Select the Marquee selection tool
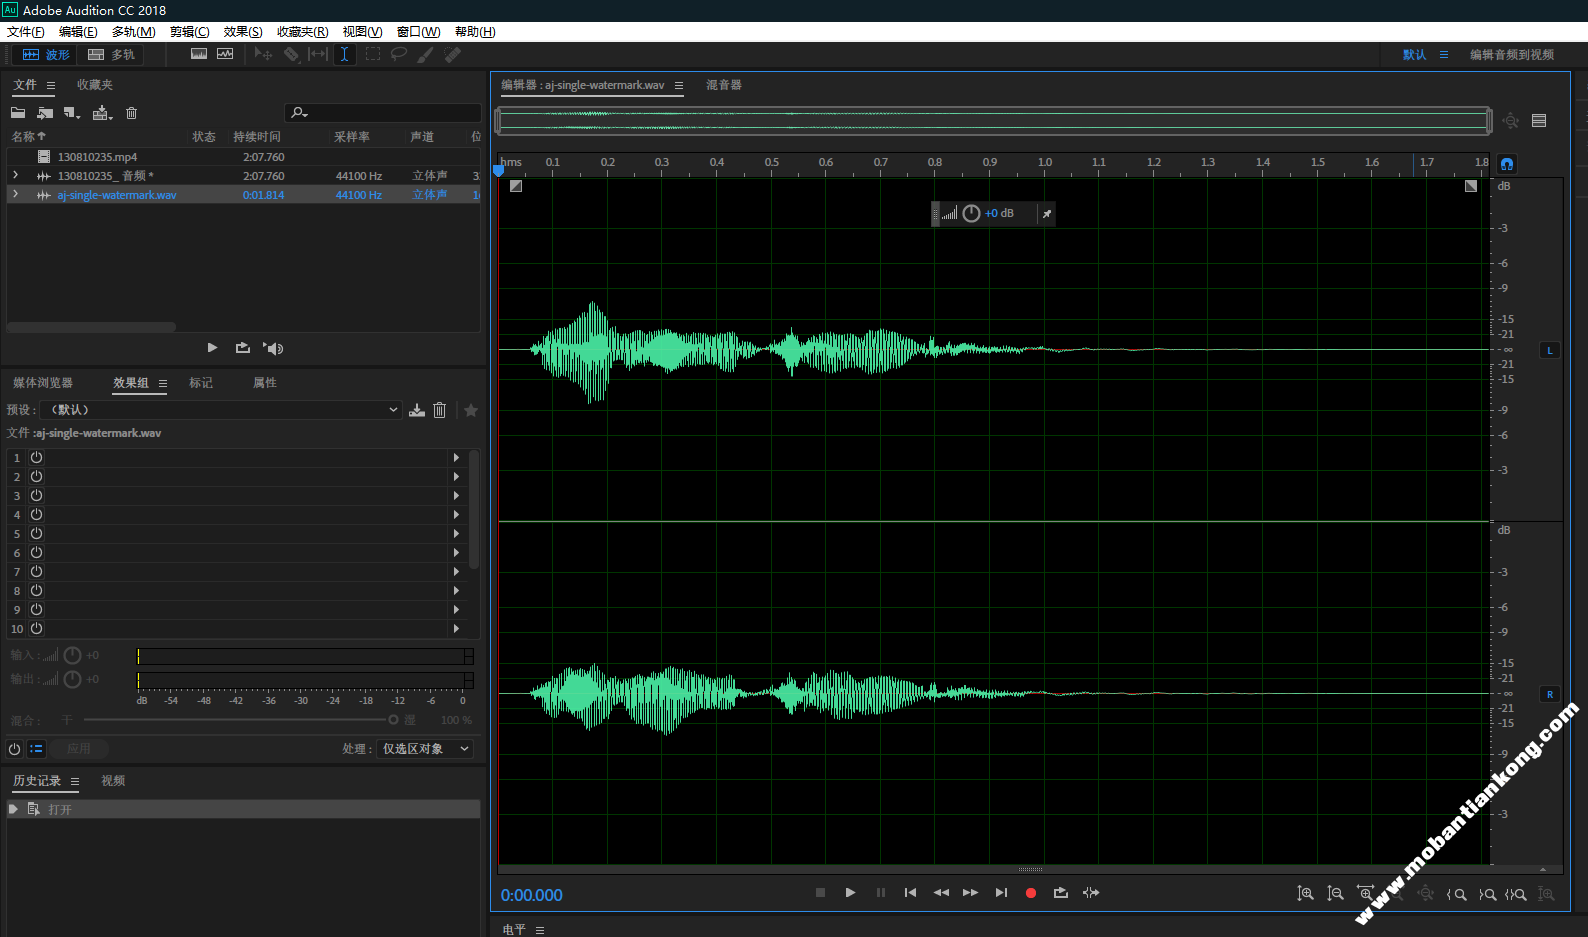 pos(373,54)
